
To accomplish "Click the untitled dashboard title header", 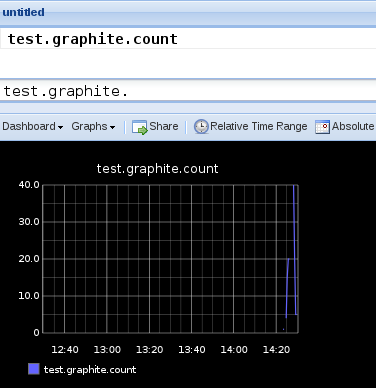I will point(23,12).
